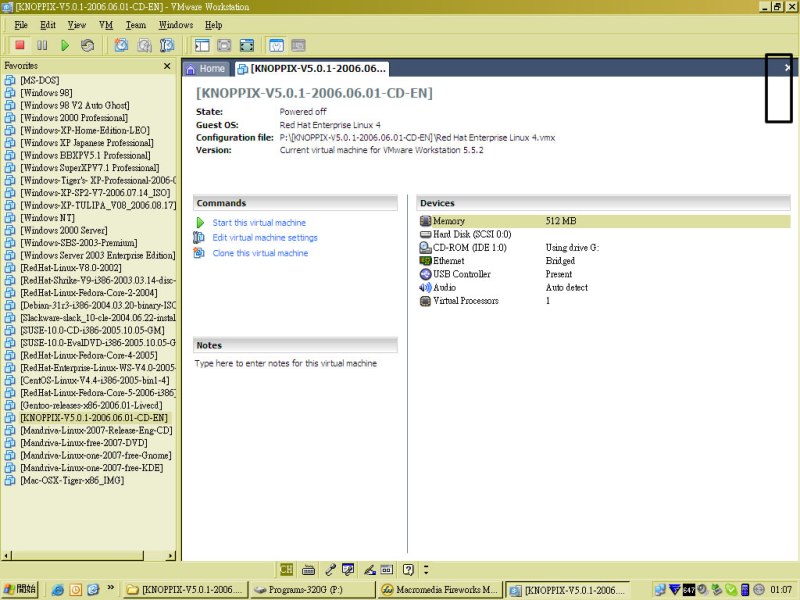Click the blue triangle tray icon
Screen dimensions: 800x600
(674, 590)
